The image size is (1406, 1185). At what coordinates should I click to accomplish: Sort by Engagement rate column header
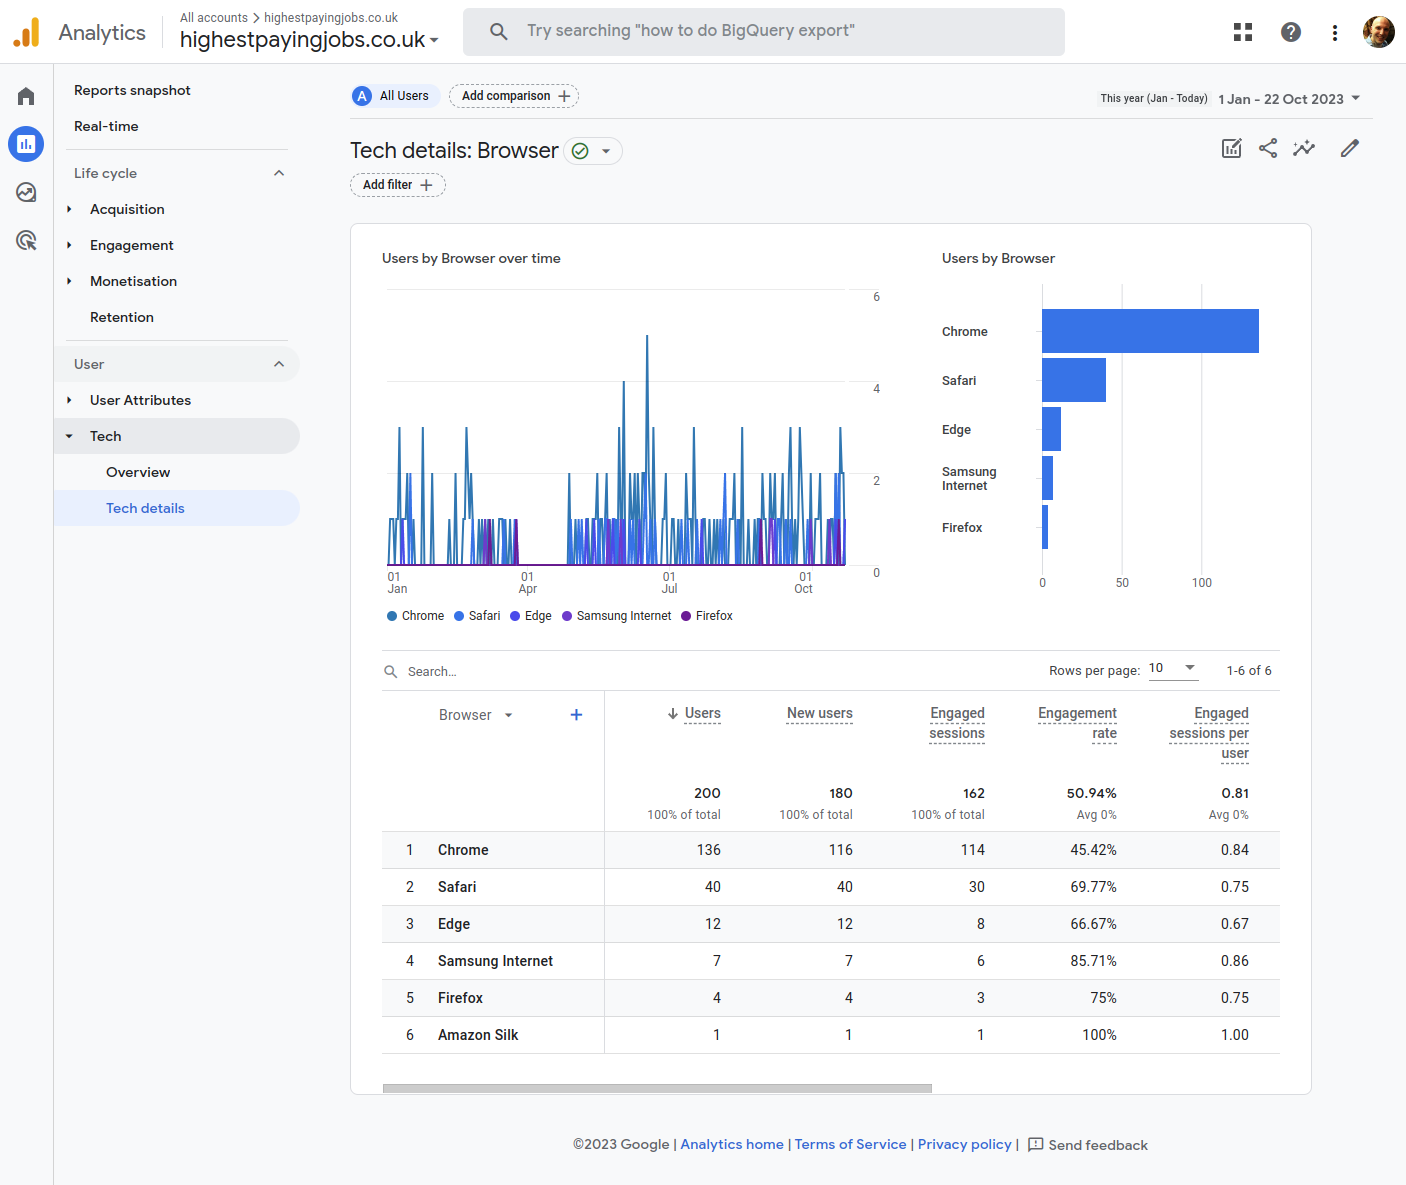pyautogui.click(x=1077, y=723)
